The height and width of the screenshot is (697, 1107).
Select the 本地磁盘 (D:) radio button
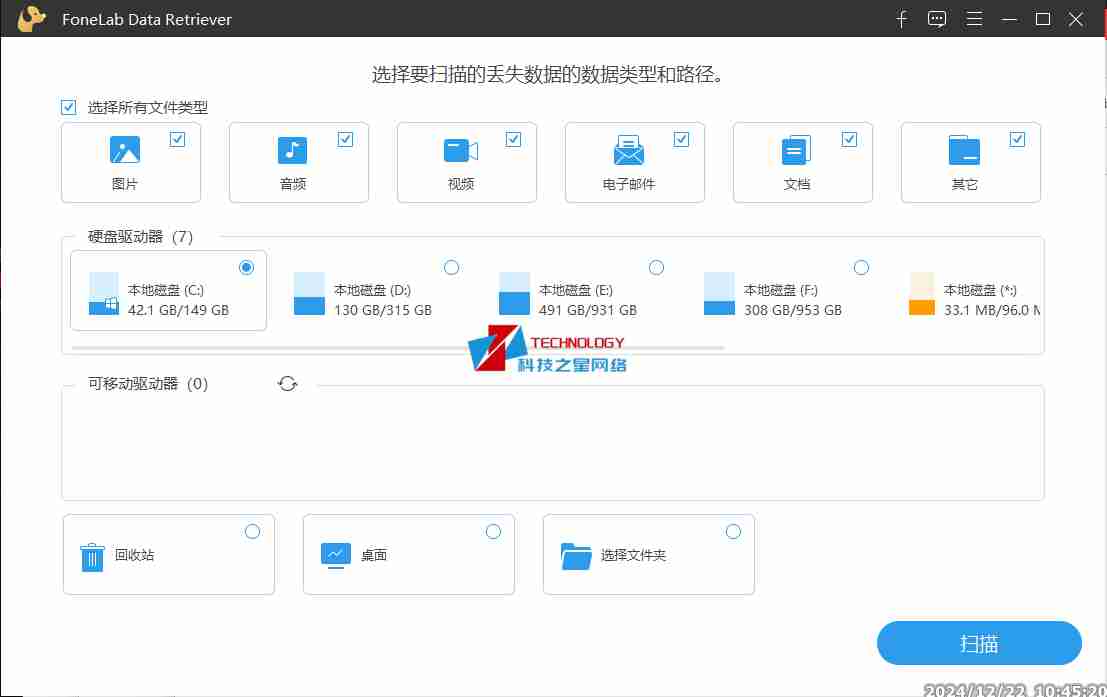pos(451,267)
